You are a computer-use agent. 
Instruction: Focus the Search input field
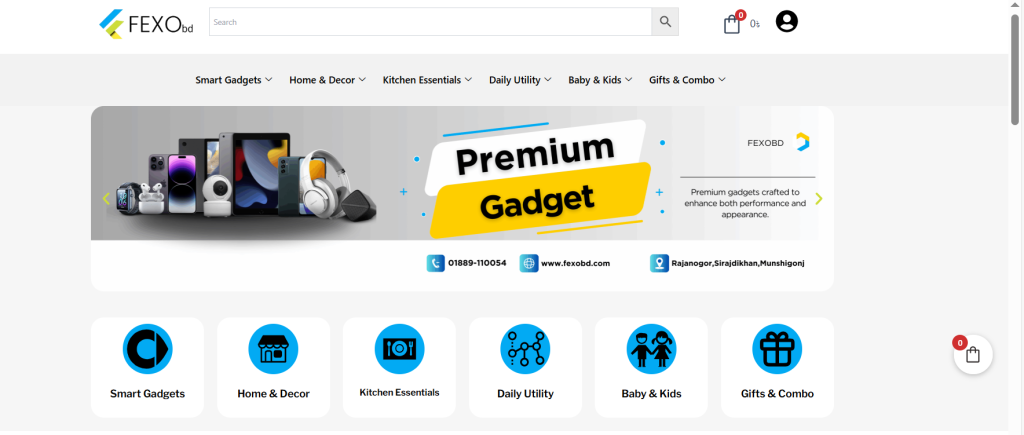pyautogui.click(x=430, y=22)
